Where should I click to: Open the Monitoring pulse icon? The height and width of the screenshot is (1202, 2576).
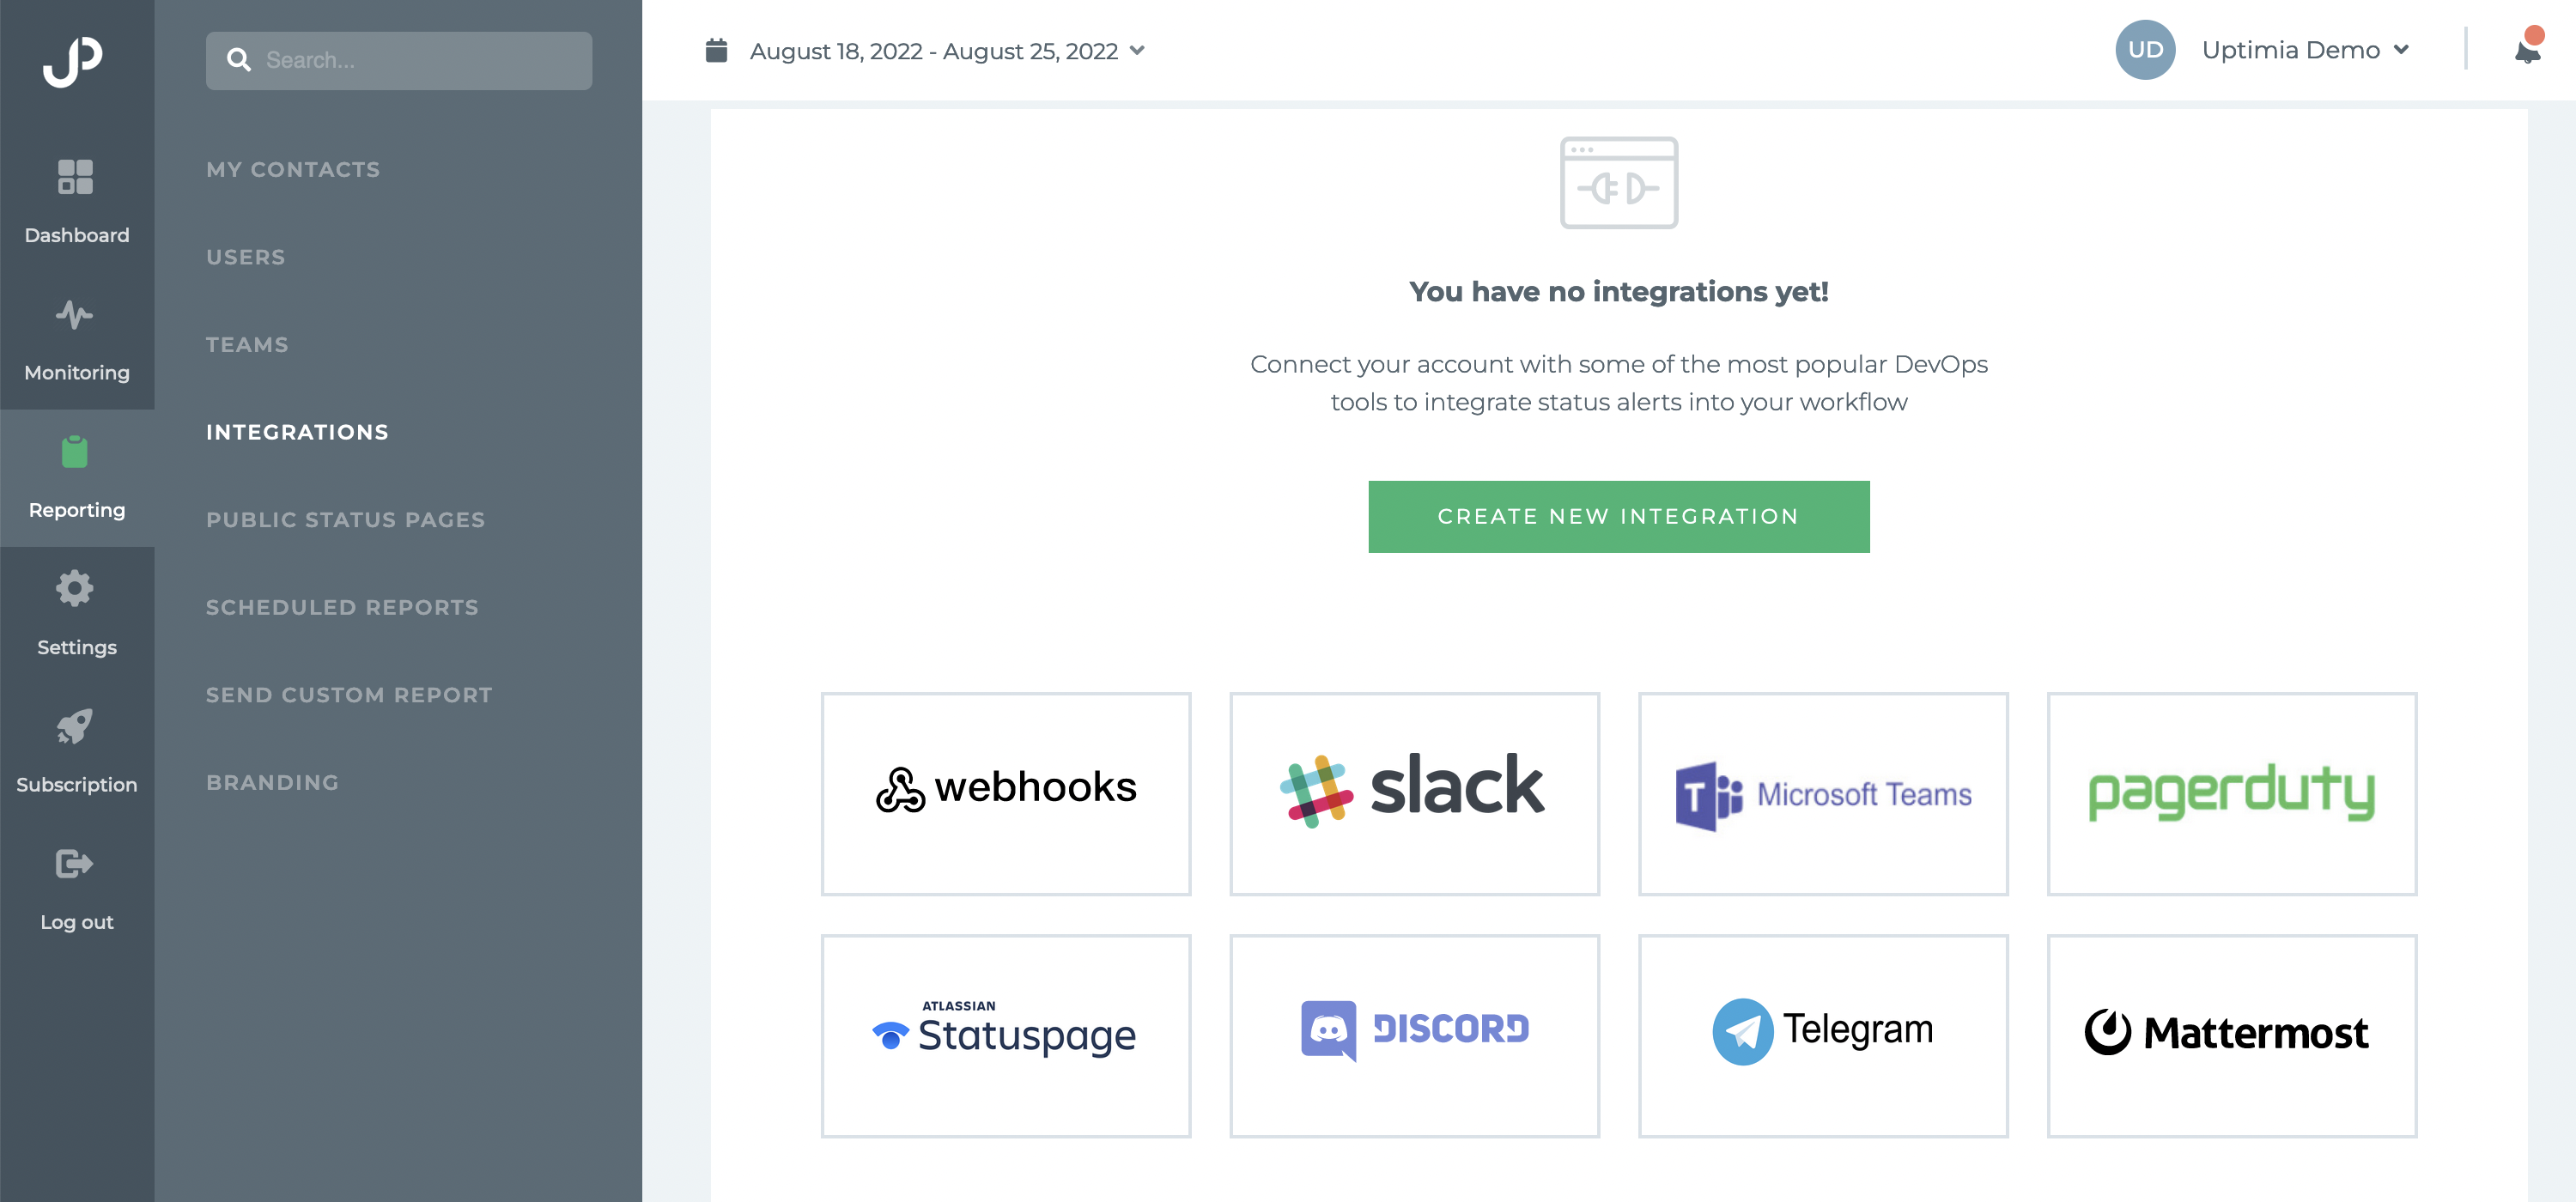point(75,315)
